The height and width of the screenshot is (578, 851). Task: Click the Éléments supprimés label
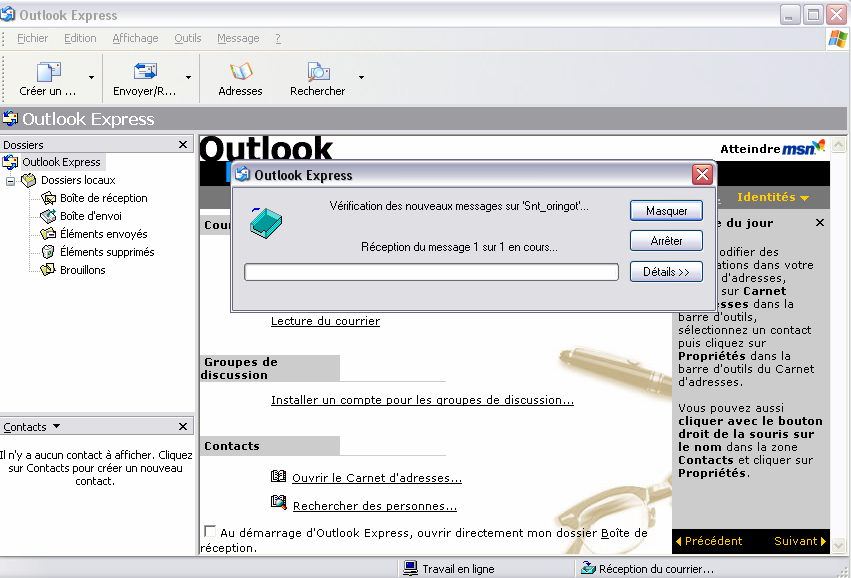coord(107,252)
